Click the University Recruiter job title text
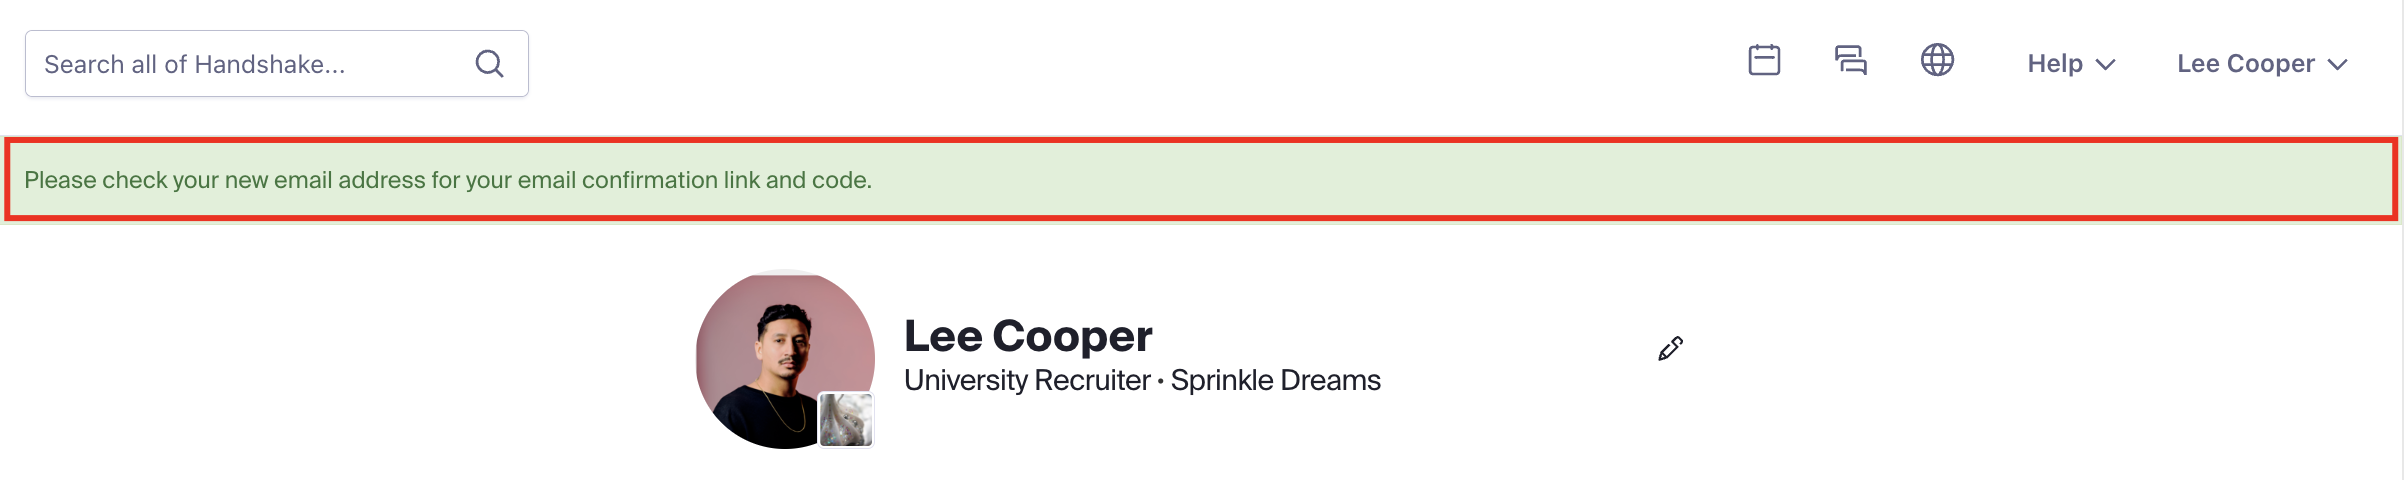The width and height of the screenshot is (2404, 480). 1027,381
